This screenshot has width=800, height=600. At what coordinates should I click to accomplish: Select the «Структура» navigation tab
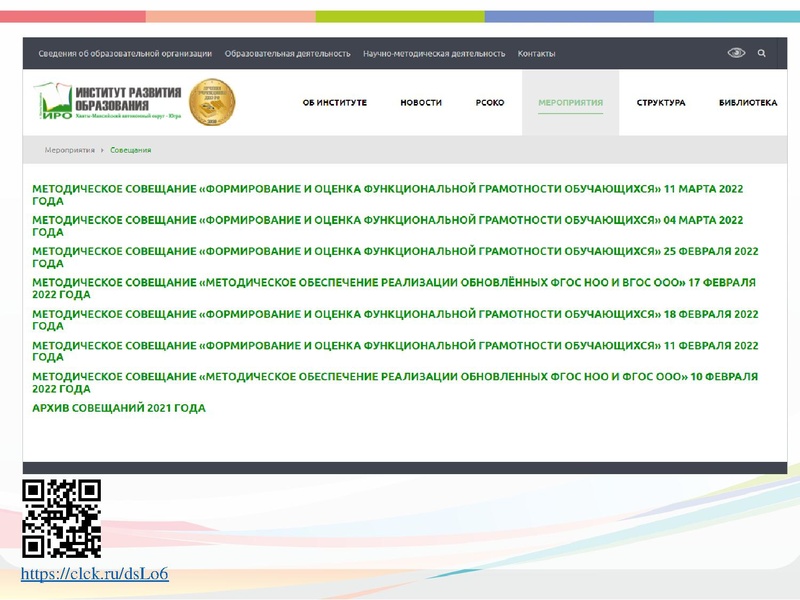click(661, 103)
